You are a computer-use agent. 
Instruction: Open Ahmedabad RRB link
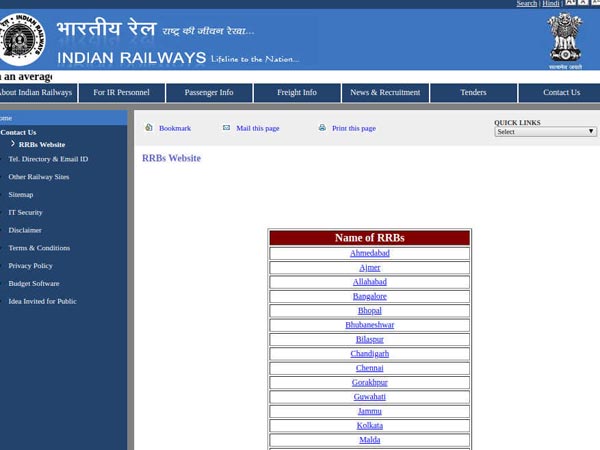(370, 253)
